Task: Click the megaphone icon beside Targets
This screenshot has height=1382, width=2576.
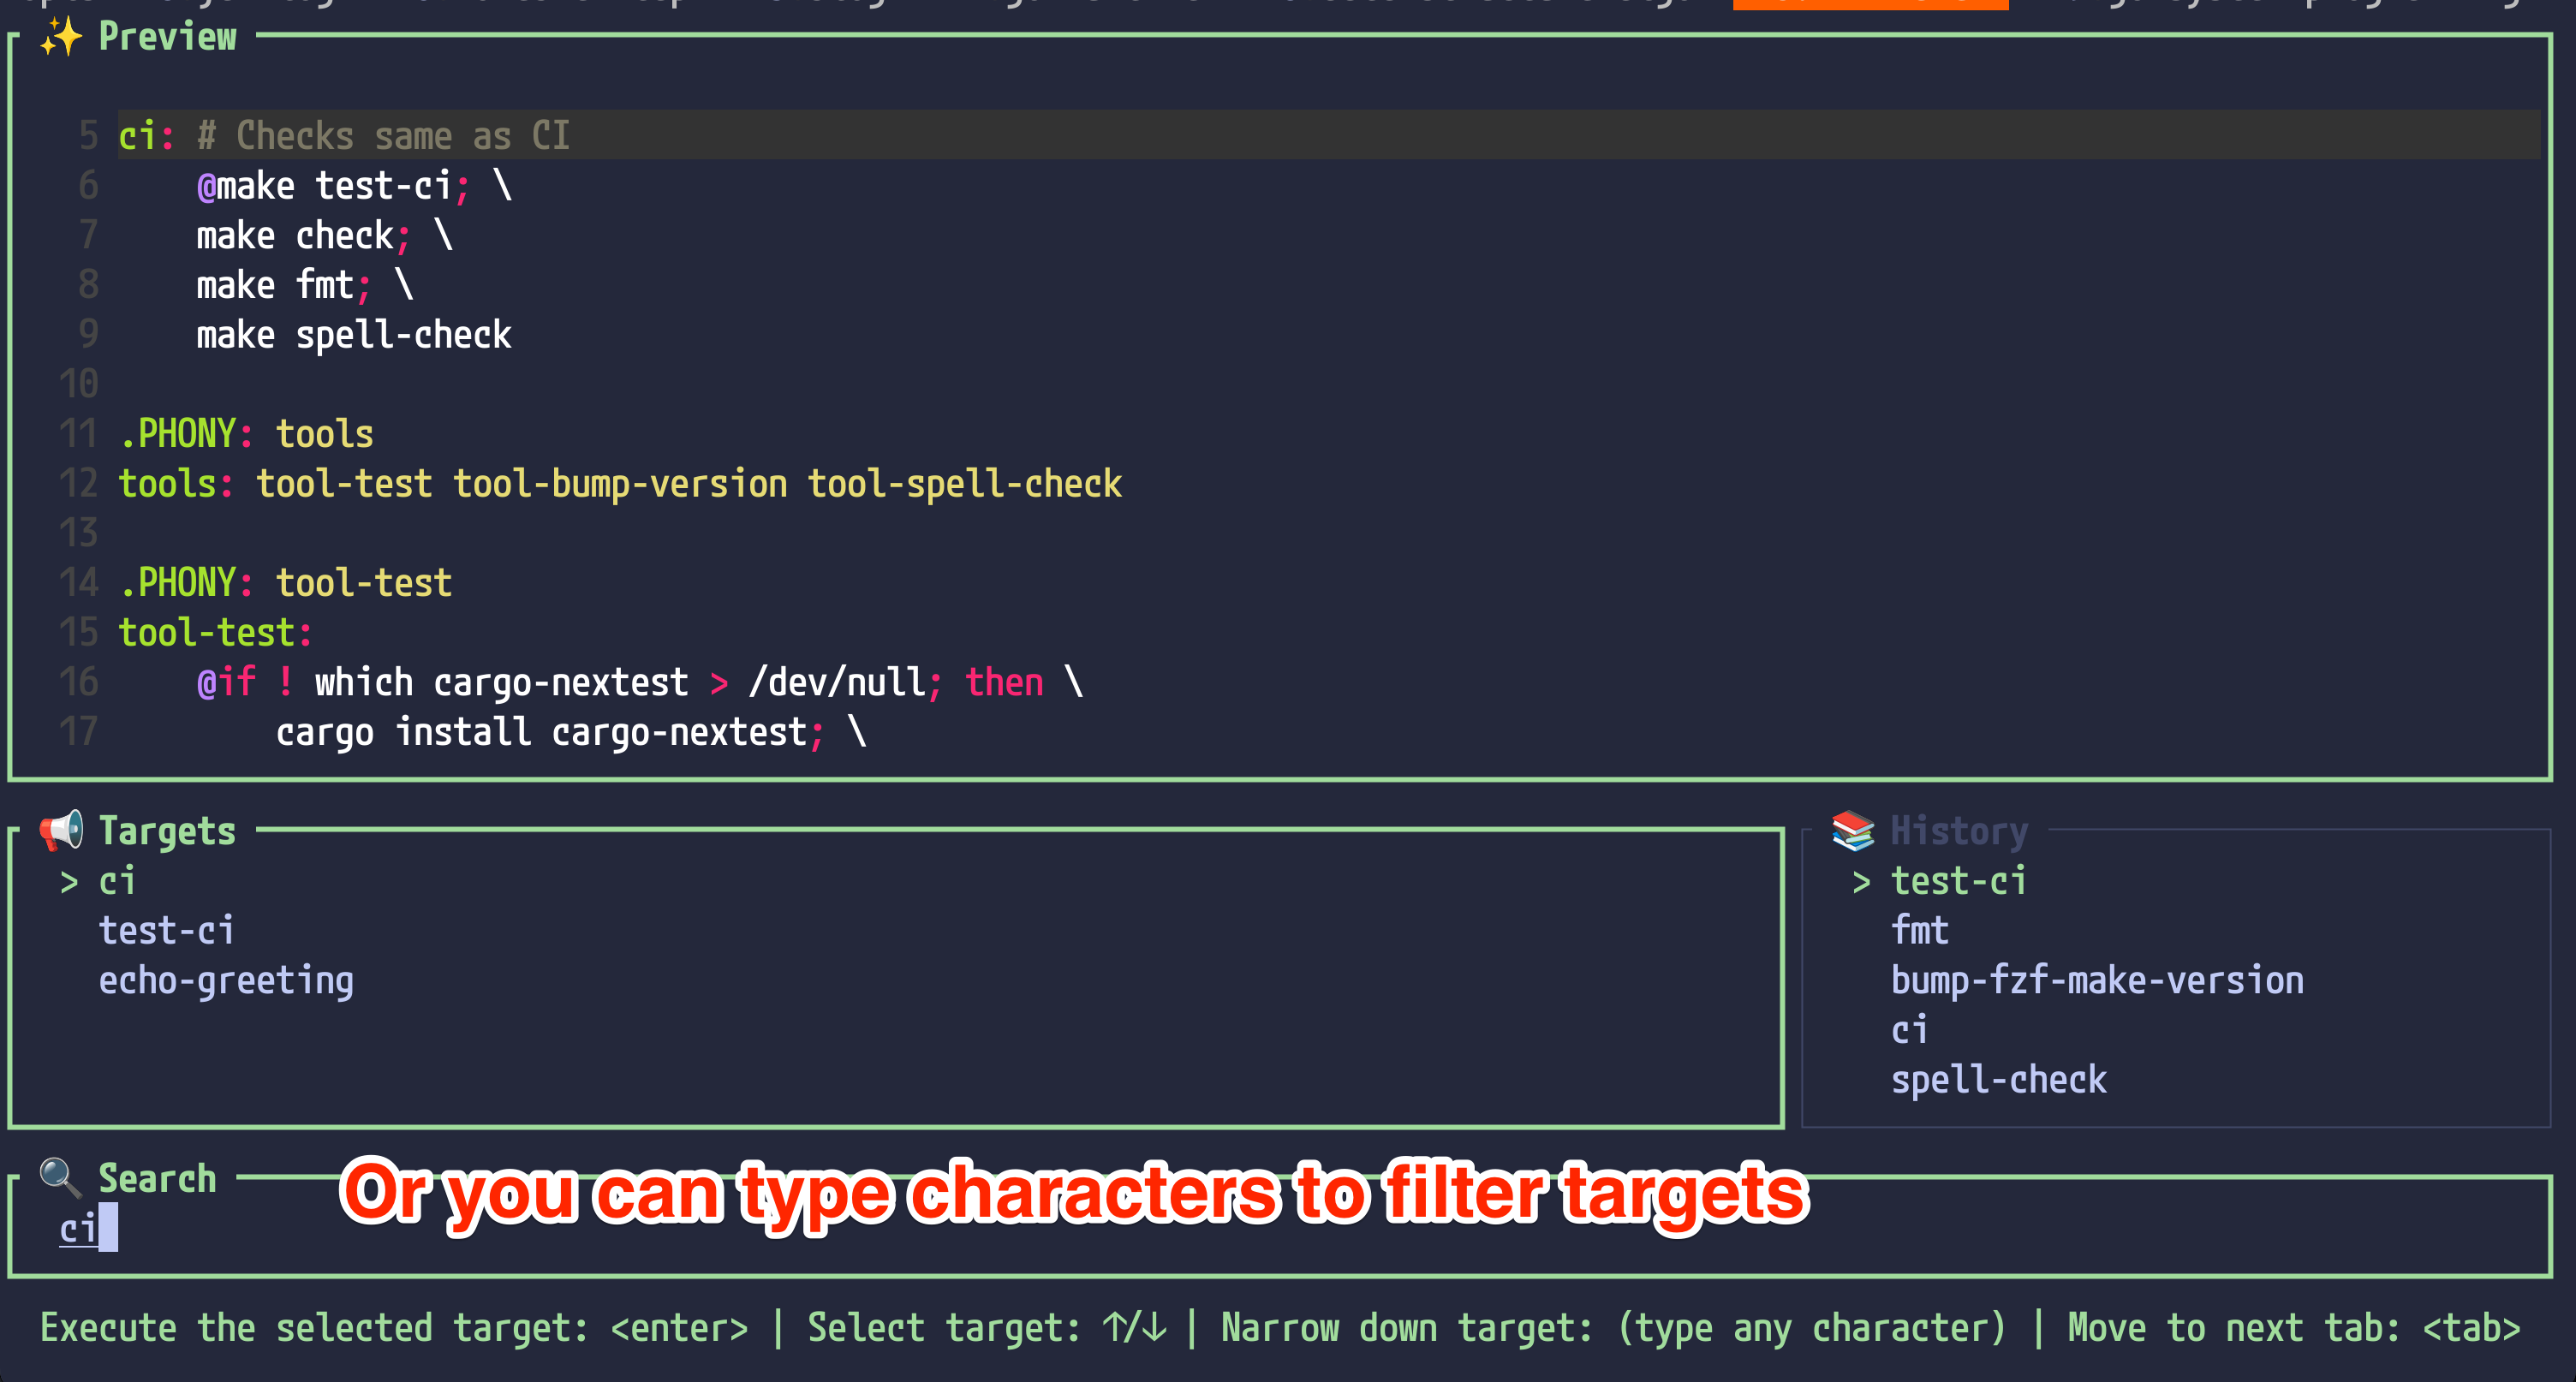Action: click(61, 831)
